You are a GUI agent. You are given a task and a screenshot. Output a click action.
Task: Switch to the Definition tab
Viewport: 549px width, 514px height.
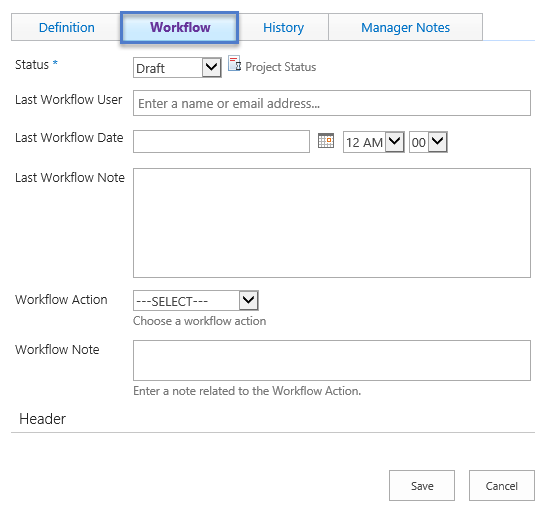coord(67,27)
